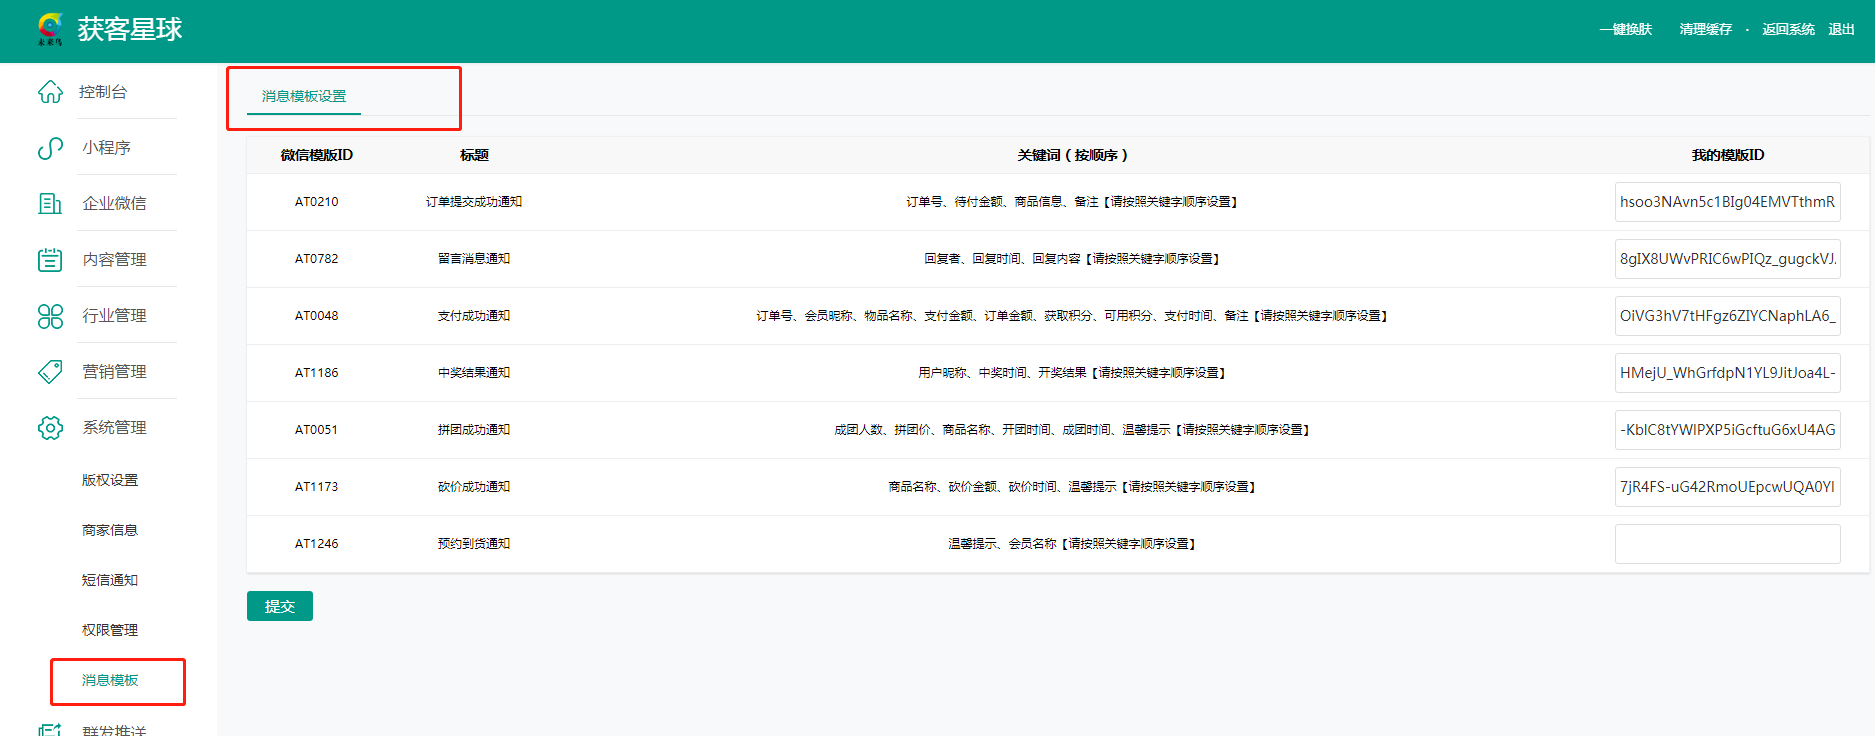Click 清理缓存 in the header
Viewport: 1875px width, 736px height.
pos(1705,30)
